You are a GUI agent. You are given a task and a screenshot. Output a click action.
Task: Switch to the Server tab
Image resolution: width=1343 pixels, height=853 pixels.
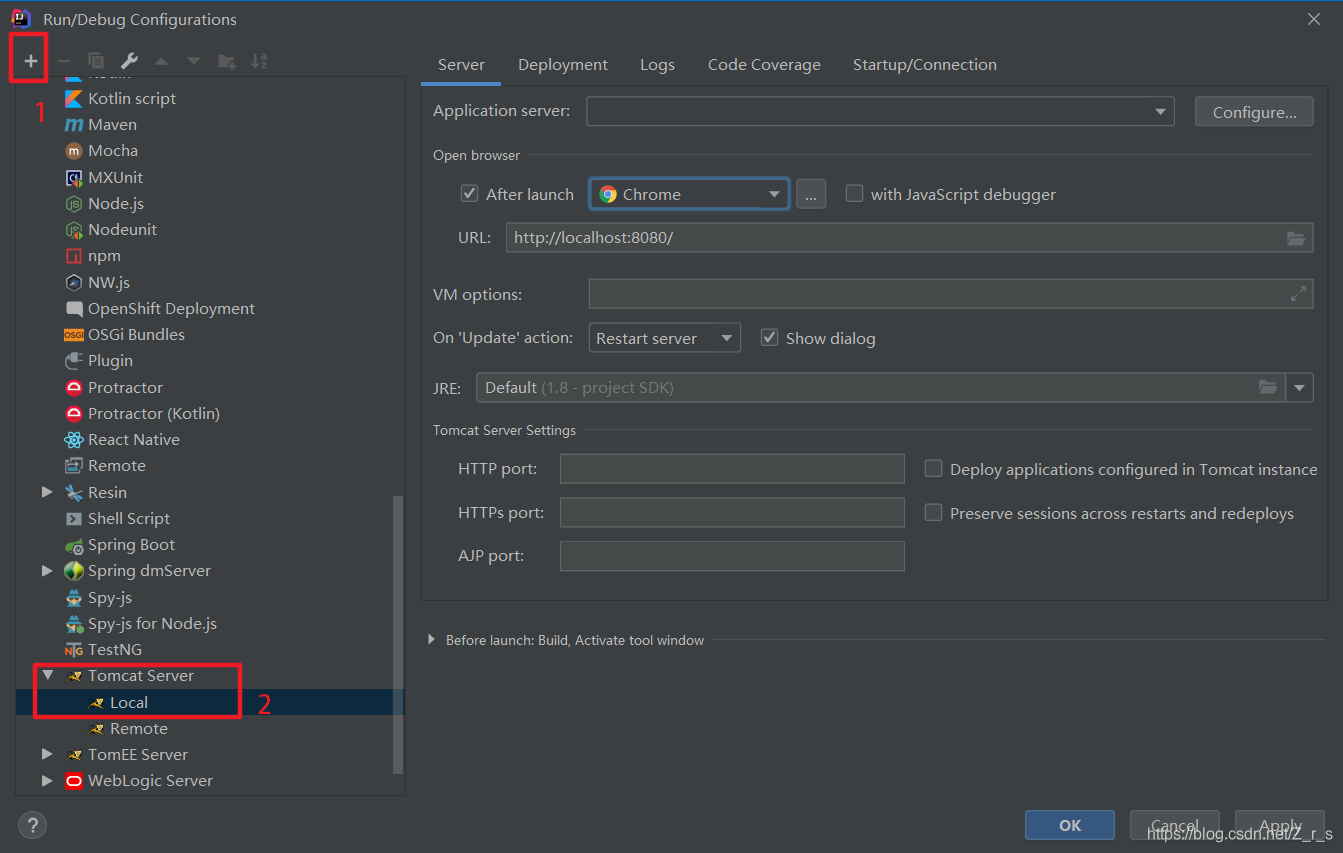coord(461,64)
